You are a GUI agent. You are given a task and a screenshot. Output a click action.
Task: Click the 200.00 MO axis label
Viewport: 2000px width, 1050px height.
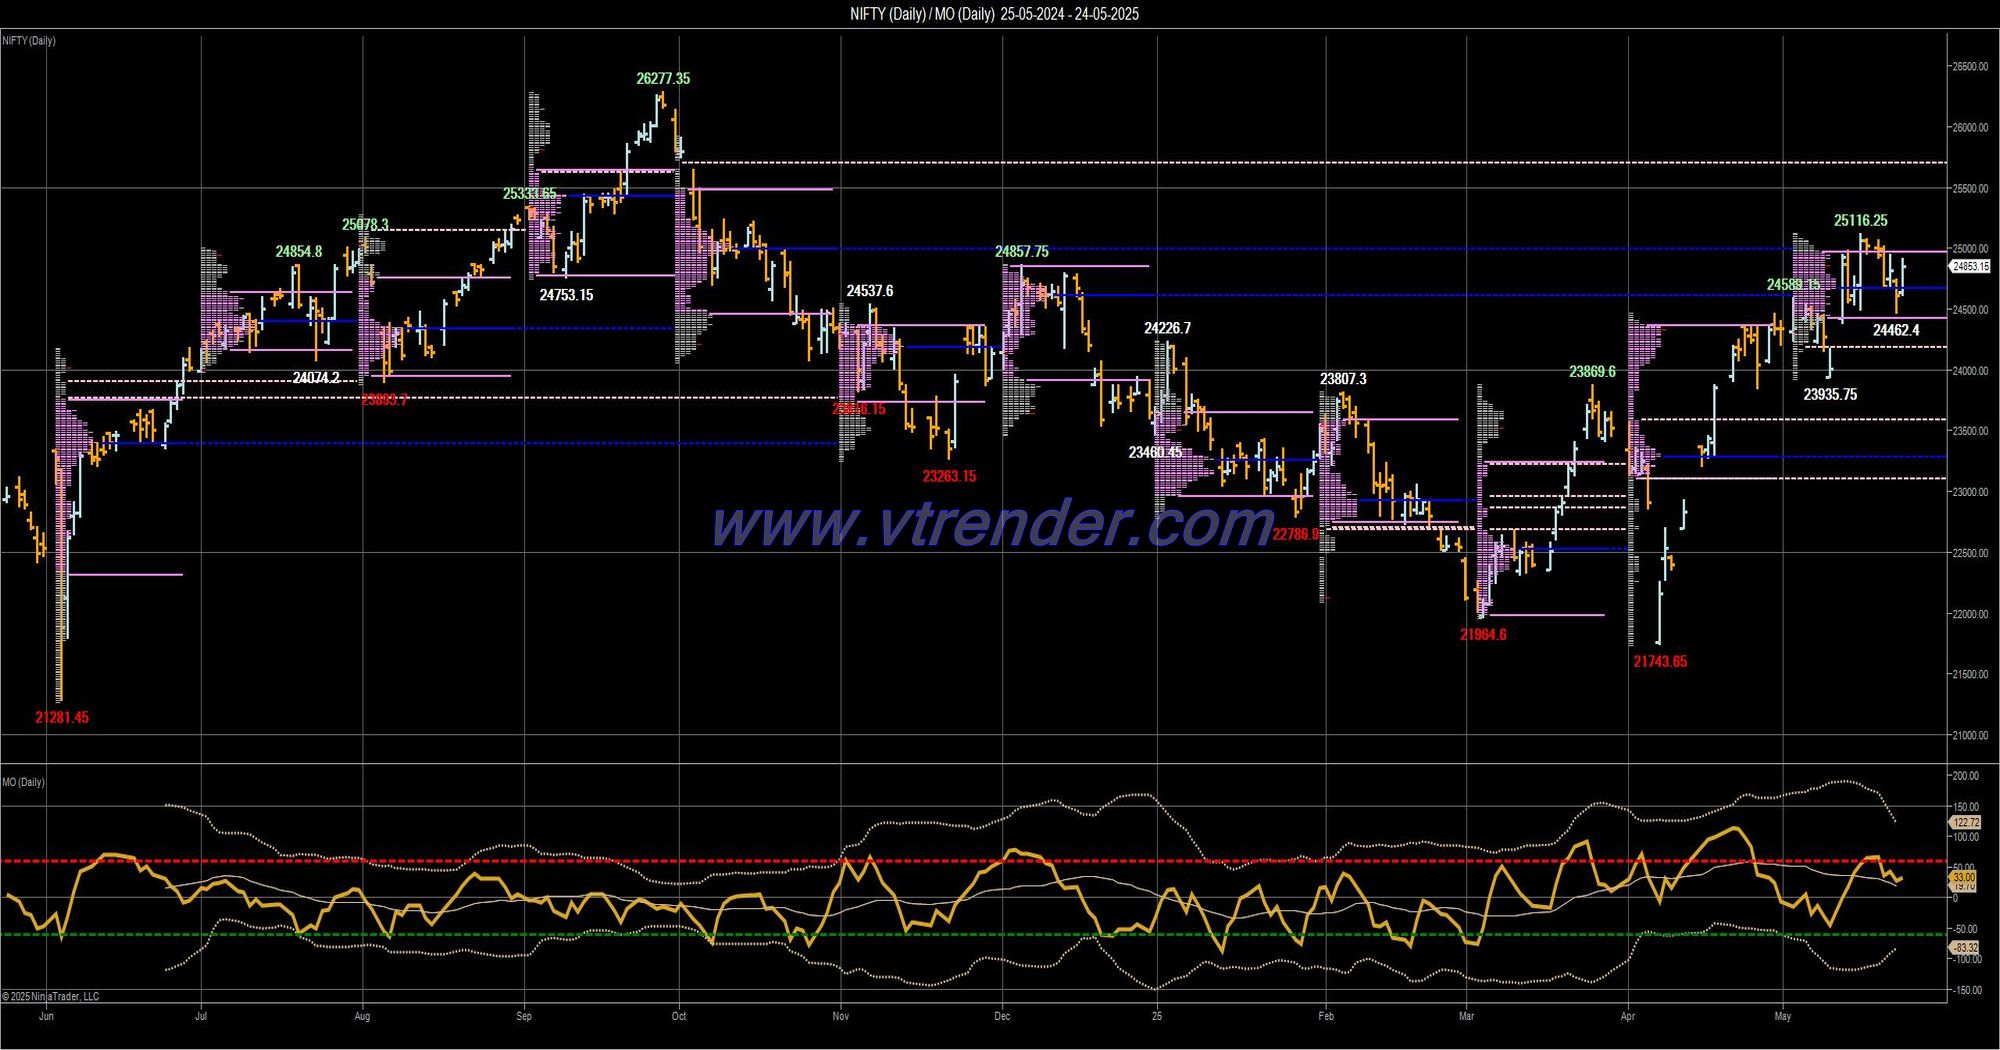coord(1965,776)
